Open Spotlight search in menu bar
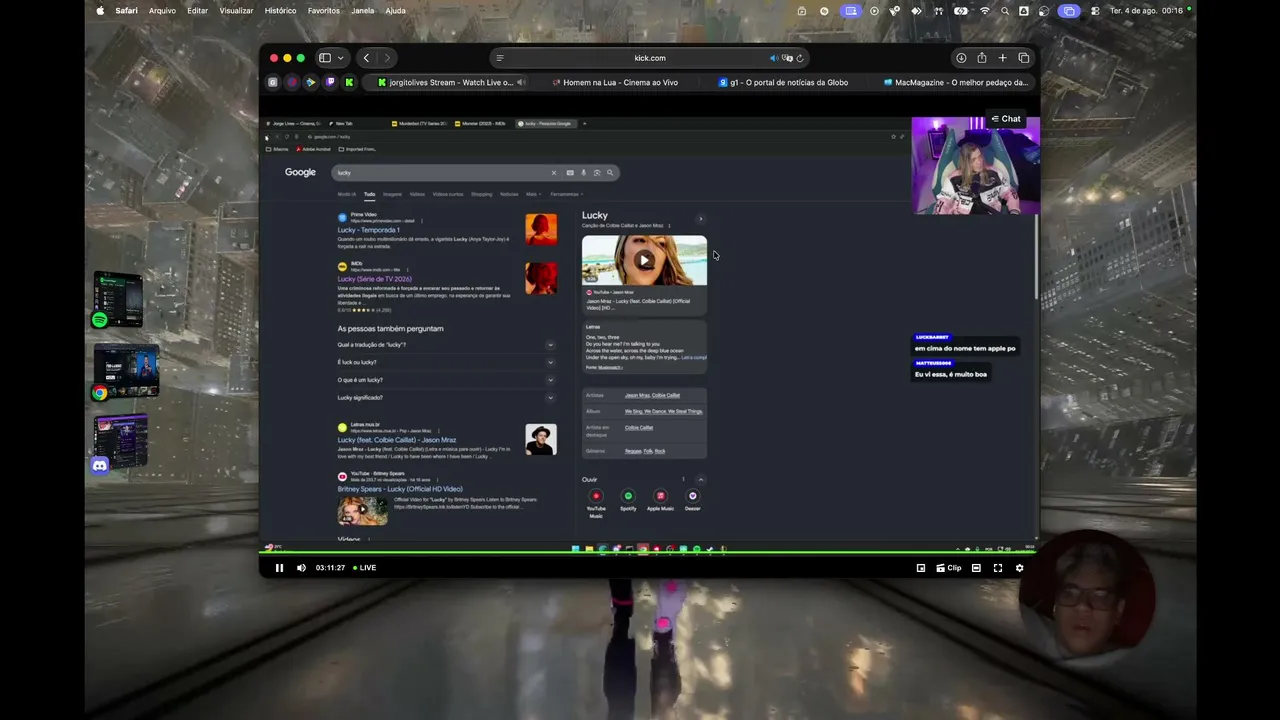Image resolution: width=1280 pixels, height=720 pixels. click(x=1005, y=11)
